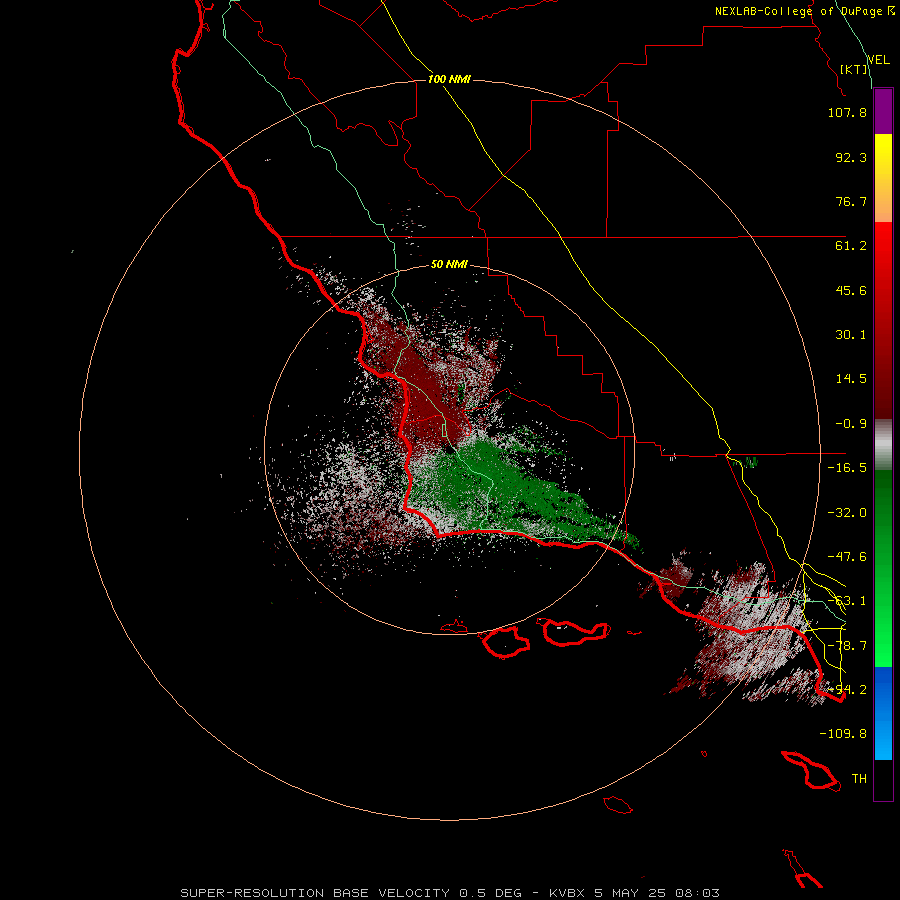The image size is (900, 900).
Task: Select the -32.0 scale value
Action: click(847, 513)
